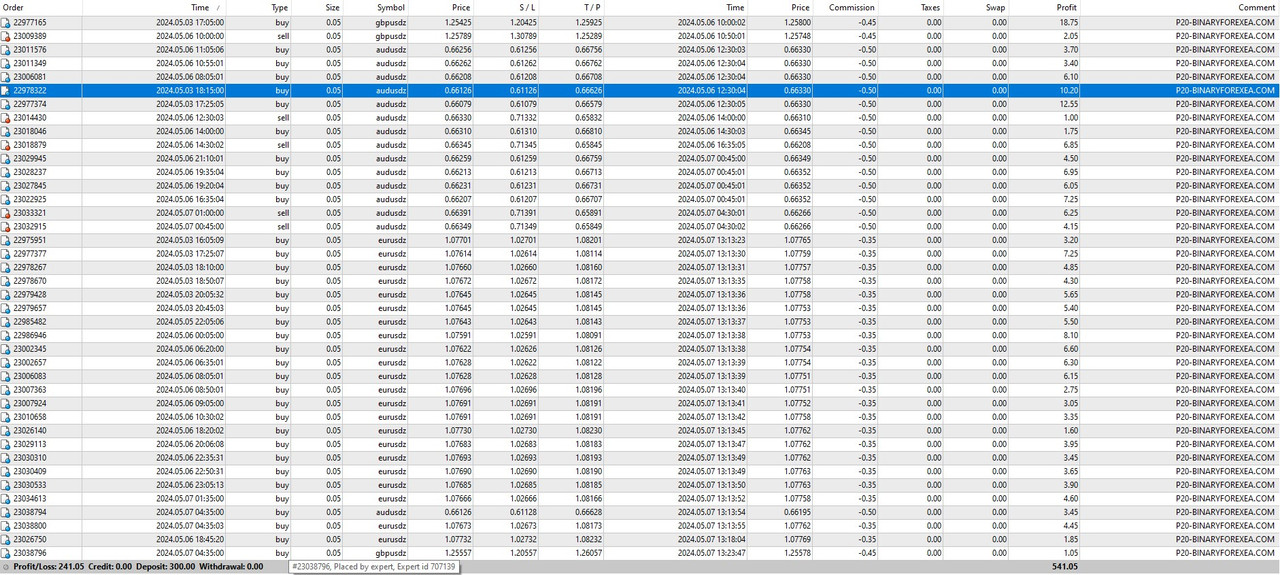Click close time 2024.05.06 10:50:01
1280x575 pixels.
(x=711, y=35)
